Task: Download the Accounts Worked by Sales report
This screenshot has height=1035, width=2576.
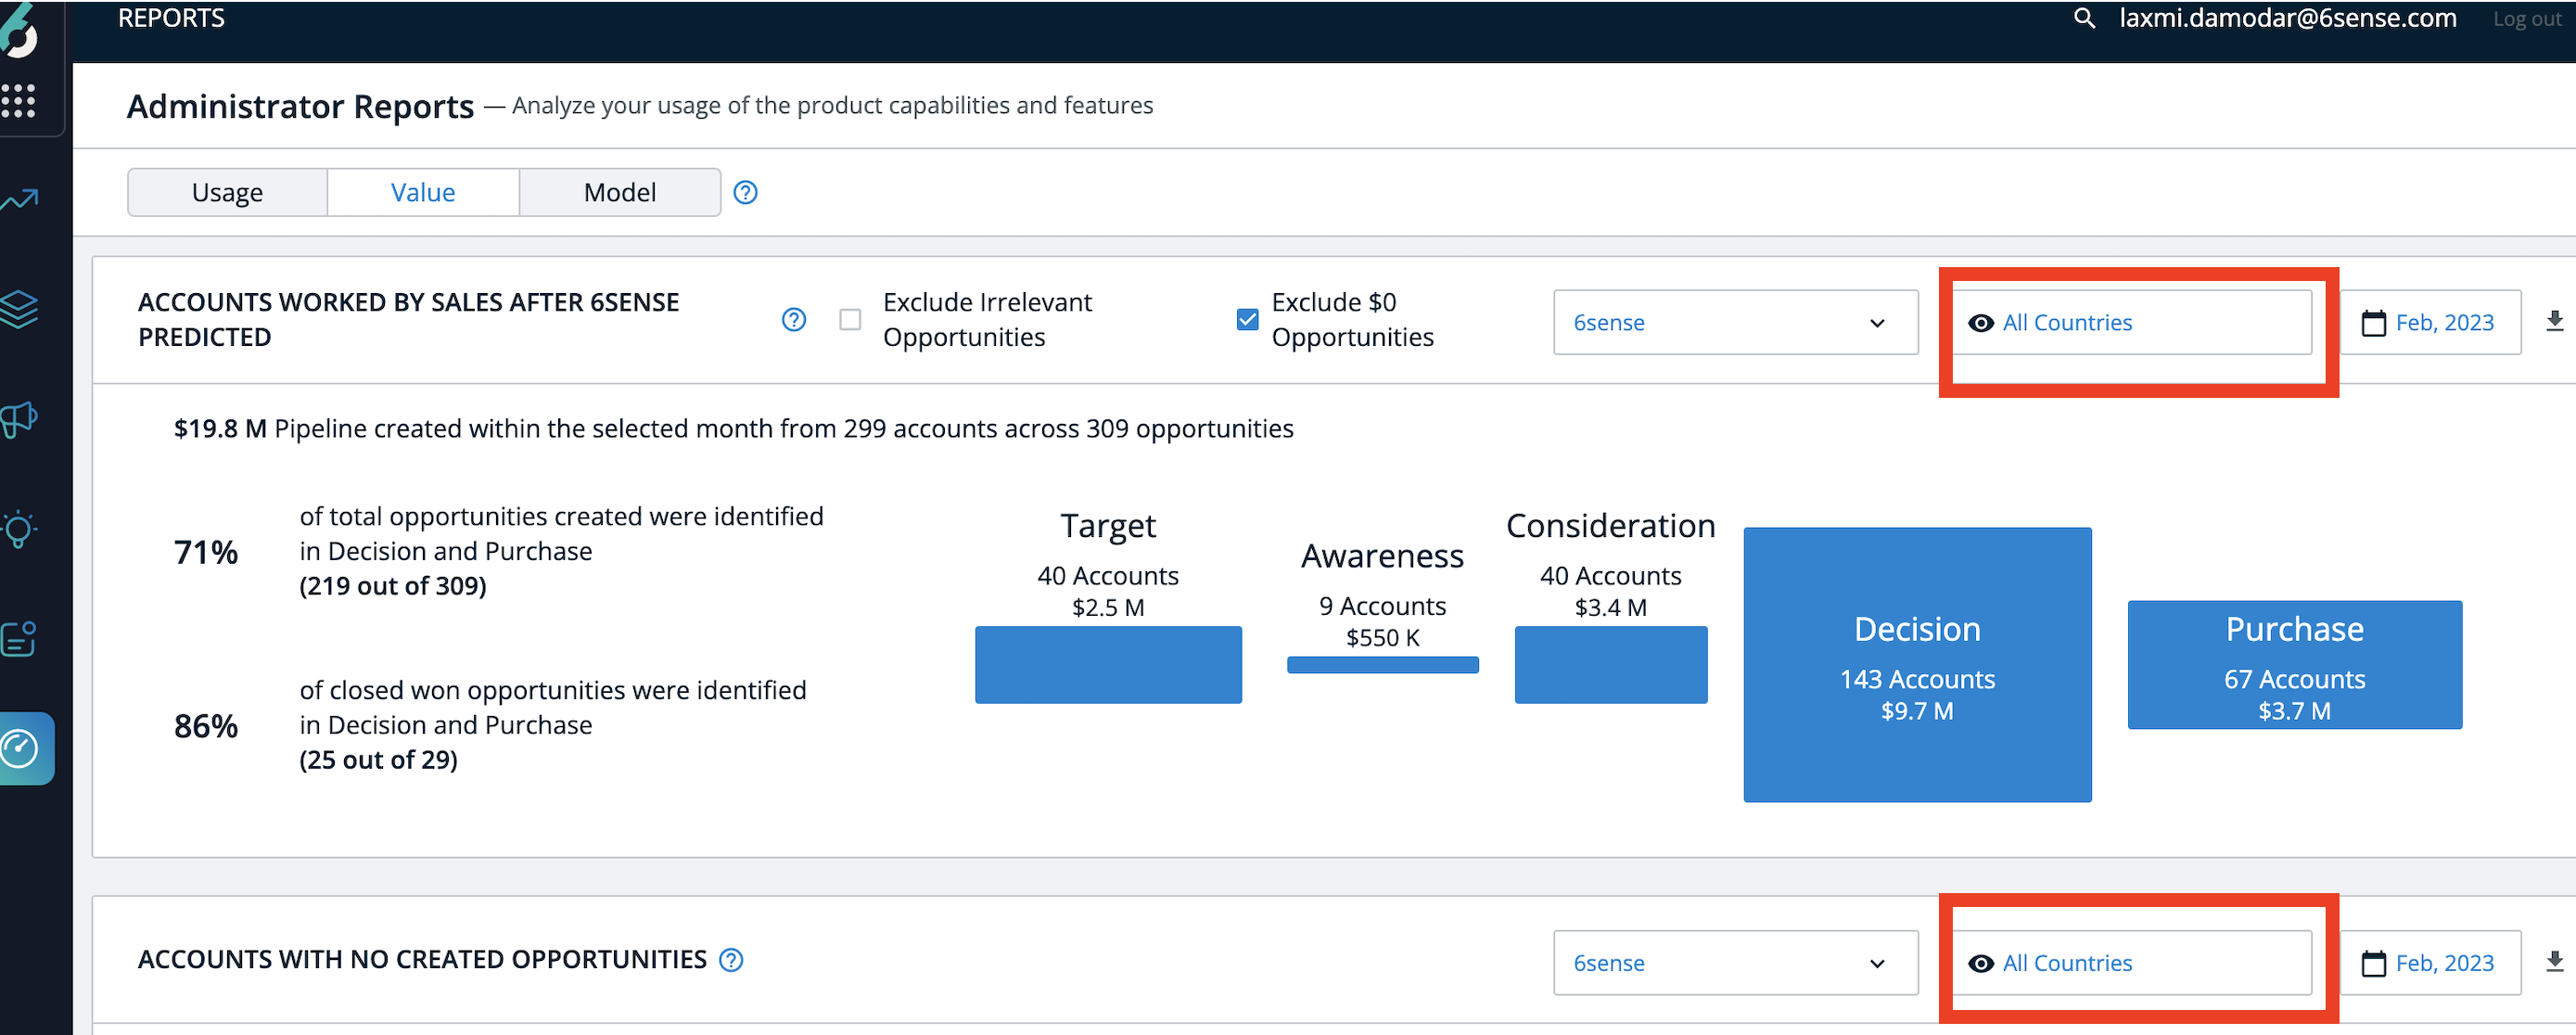Action: pyautogui.click(x=2555, y=321)
